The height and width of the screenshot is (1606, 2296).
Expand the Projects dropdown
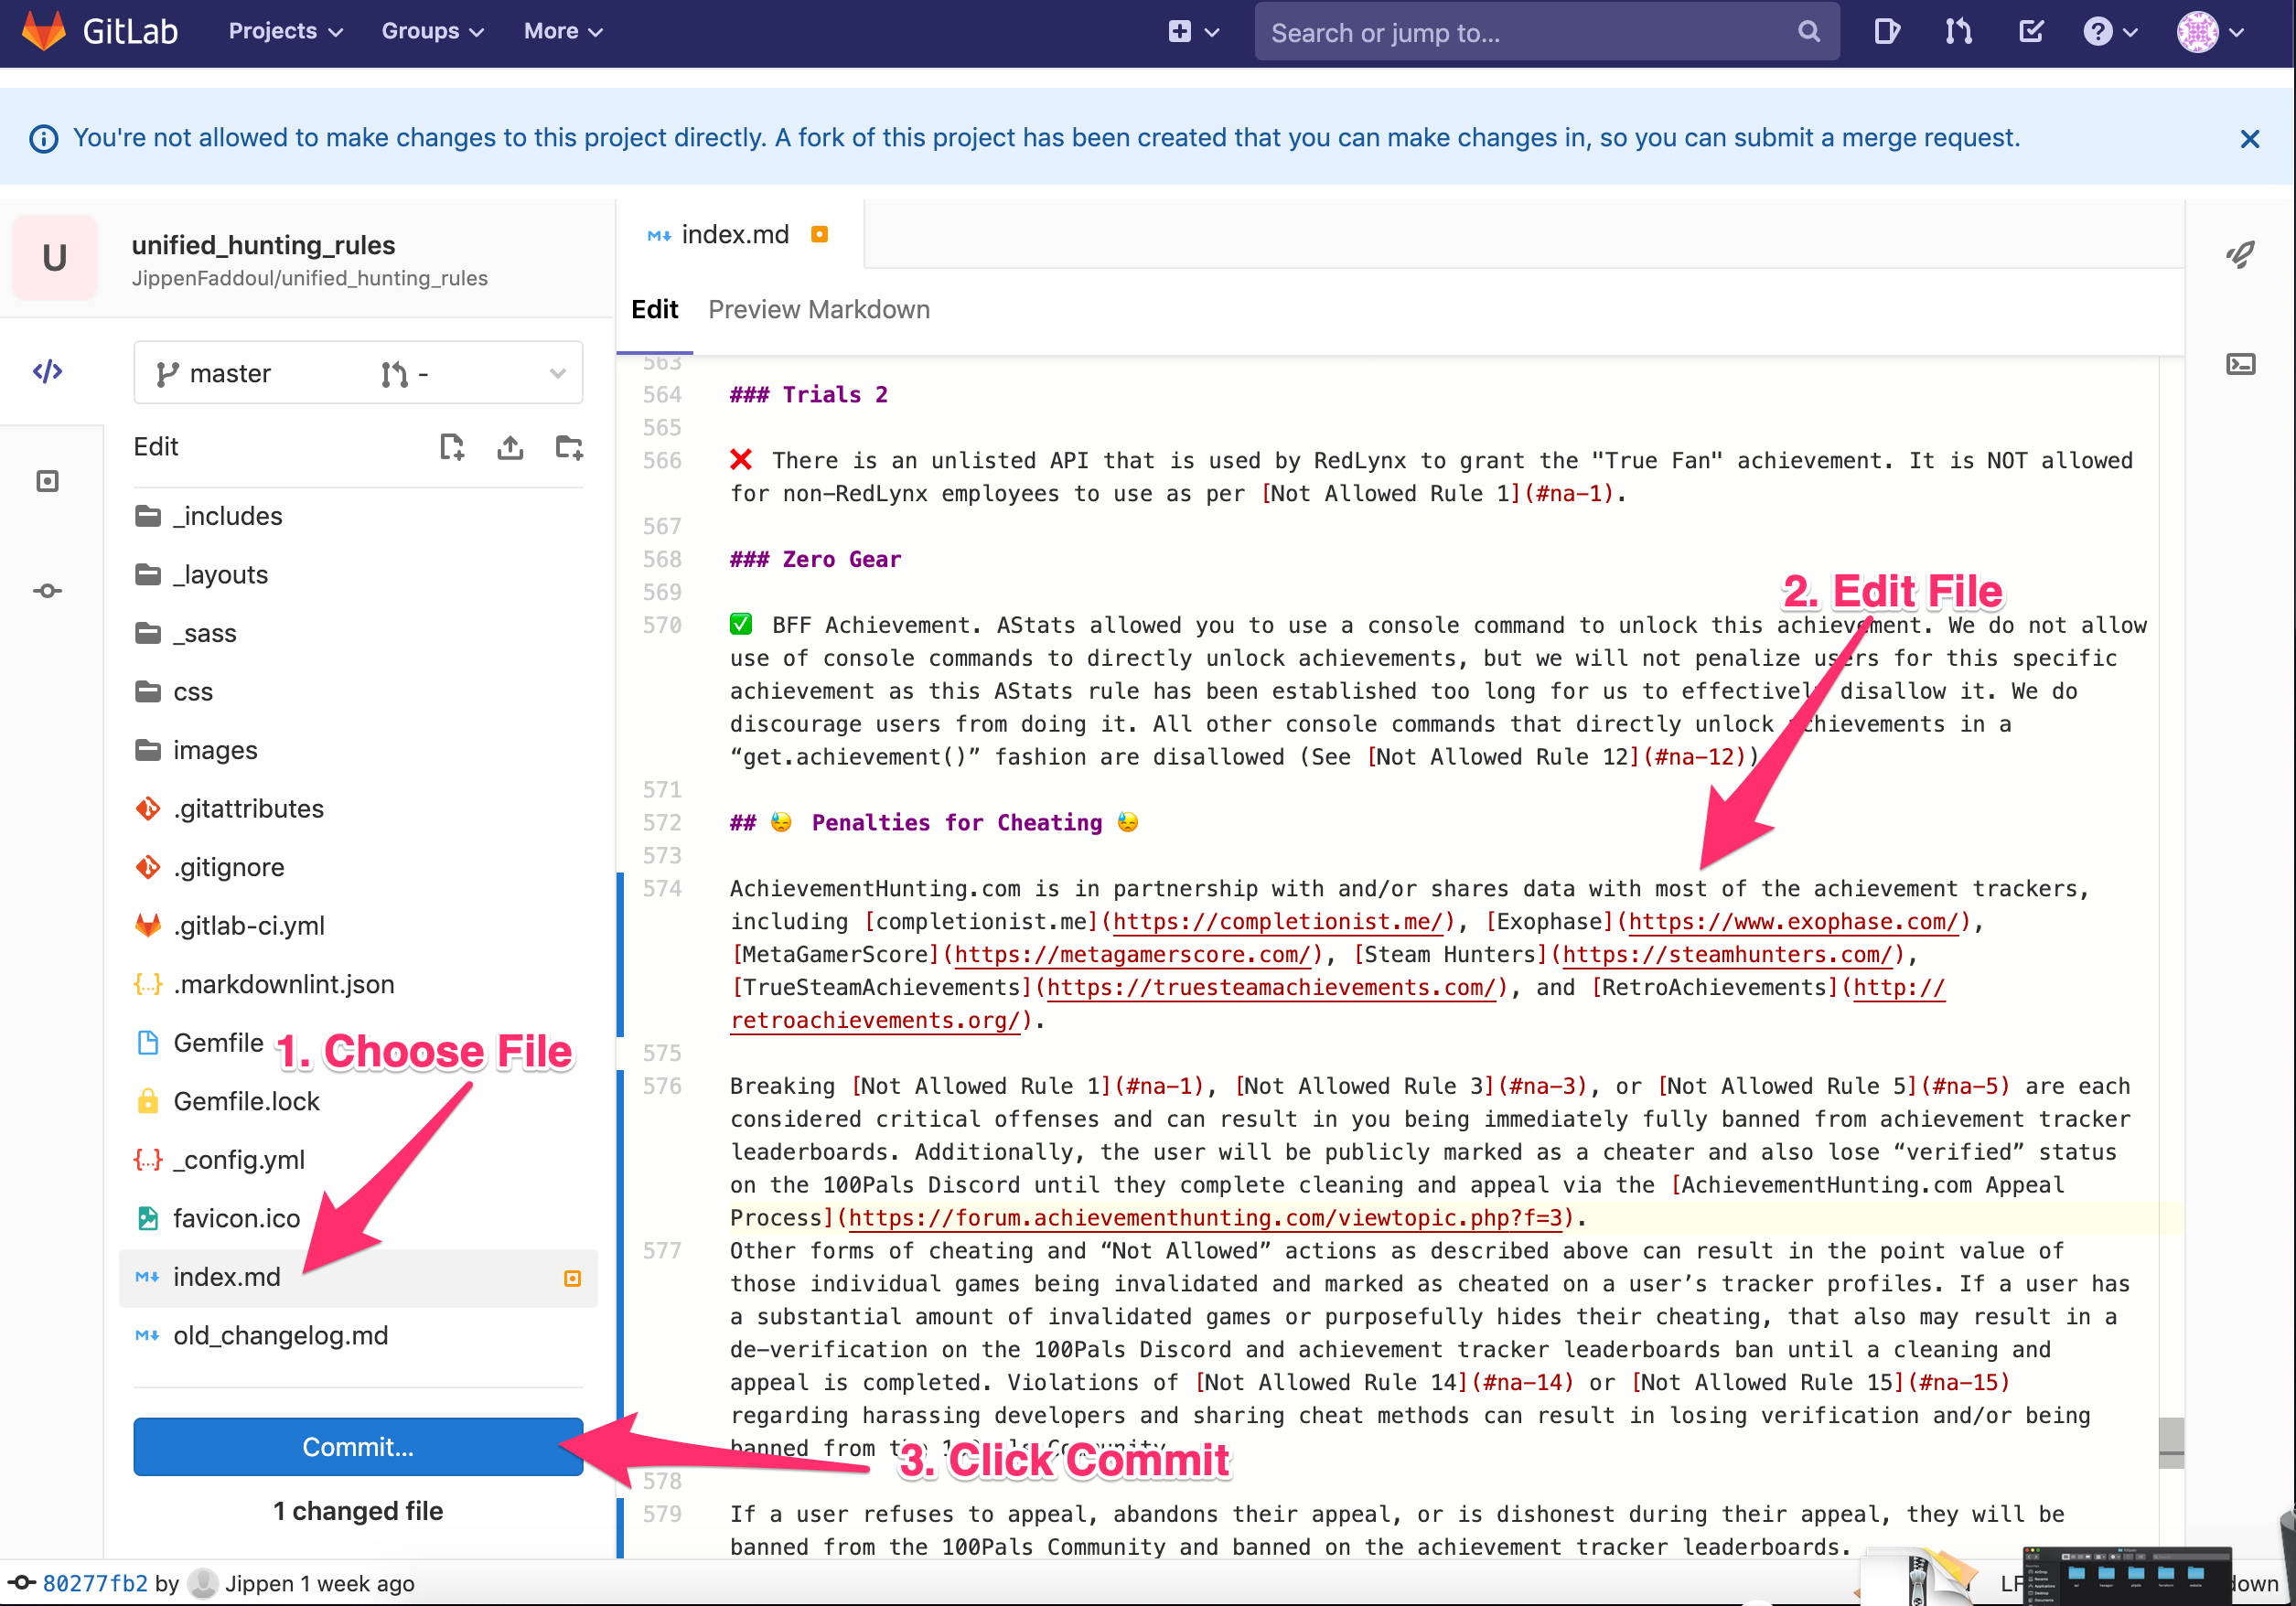286,32
